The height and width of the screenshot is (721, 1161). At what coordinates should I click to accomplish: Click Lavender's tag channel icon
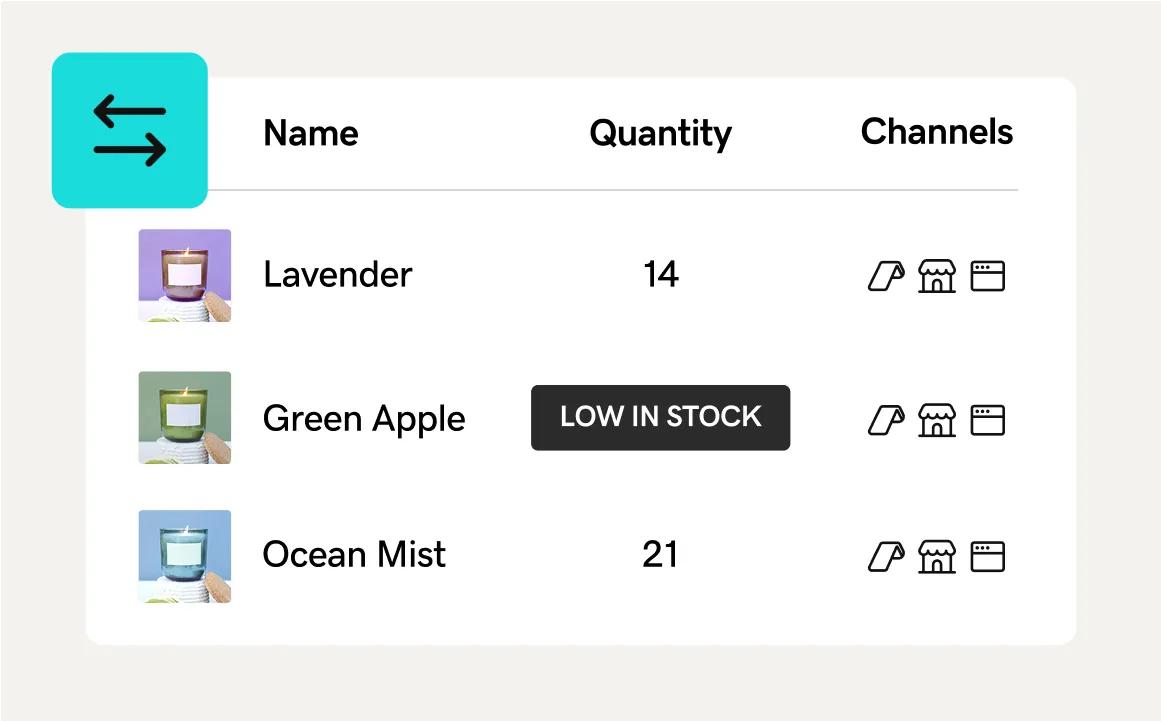885,276
